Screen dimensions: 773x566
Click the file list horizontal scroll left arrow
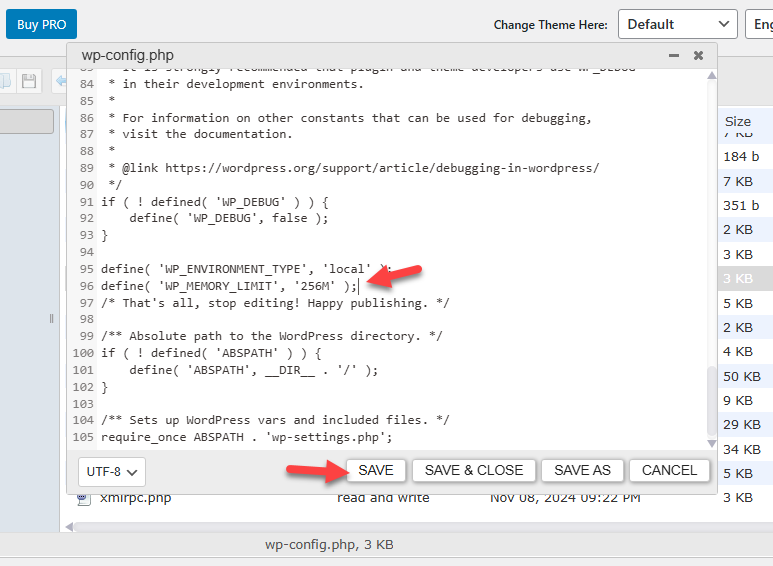click(x=70, y=527)
